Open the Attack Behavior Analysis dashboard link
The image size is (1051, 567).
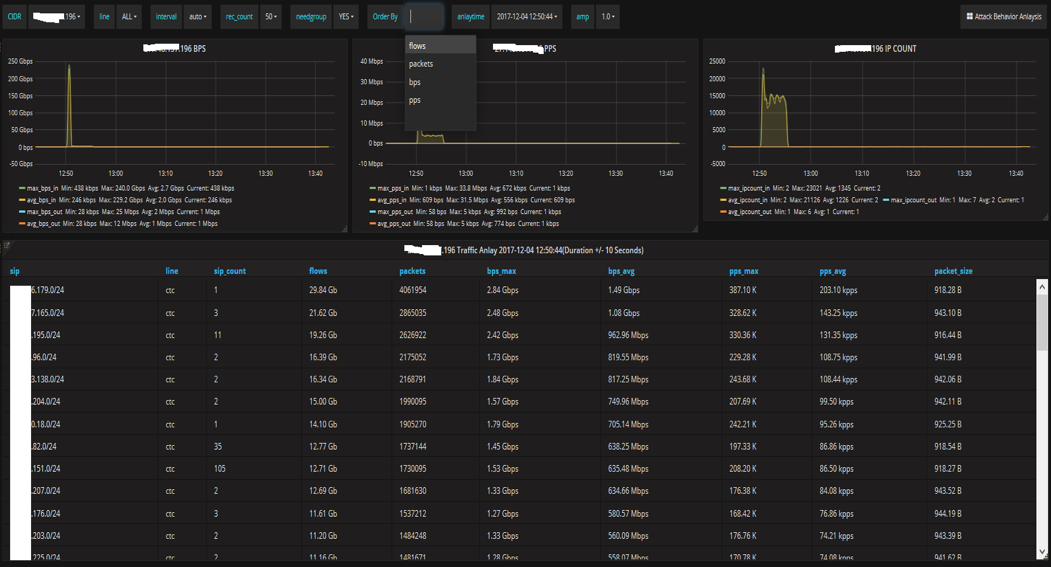[1003, 17]
